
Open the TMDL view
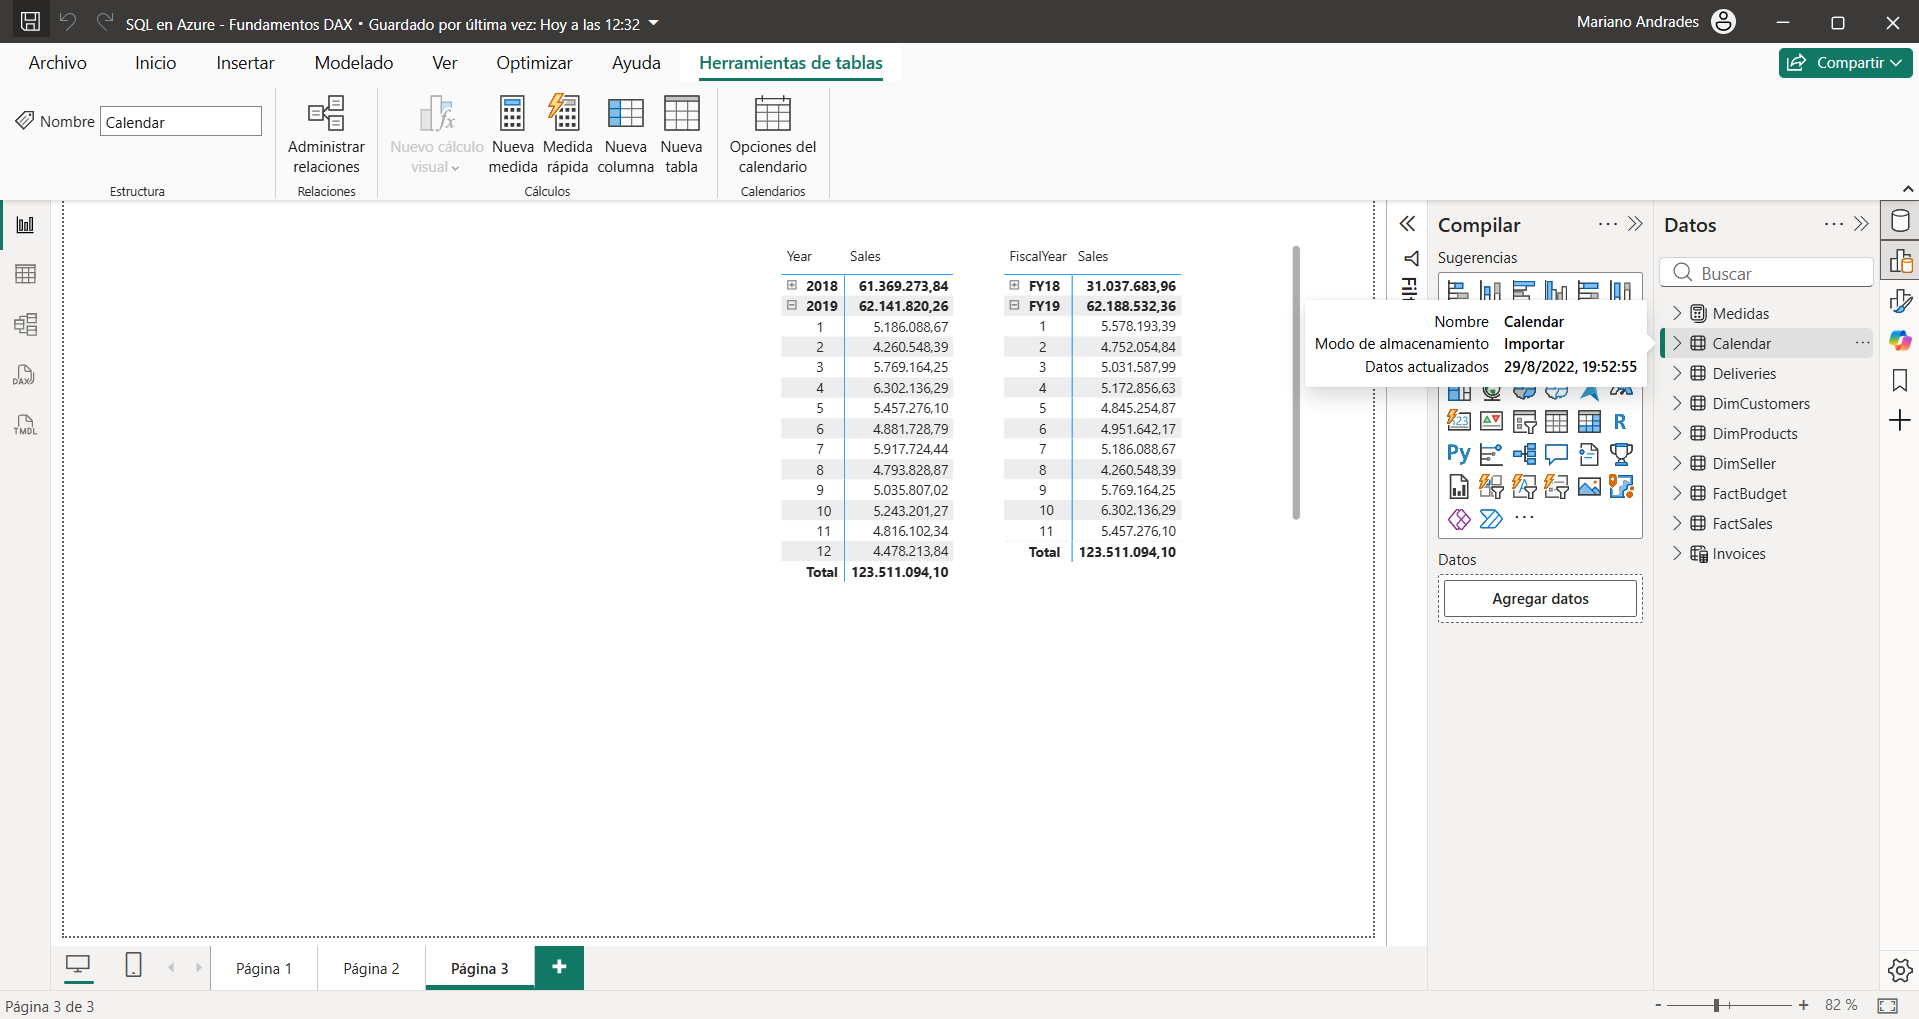pos(25,425)
